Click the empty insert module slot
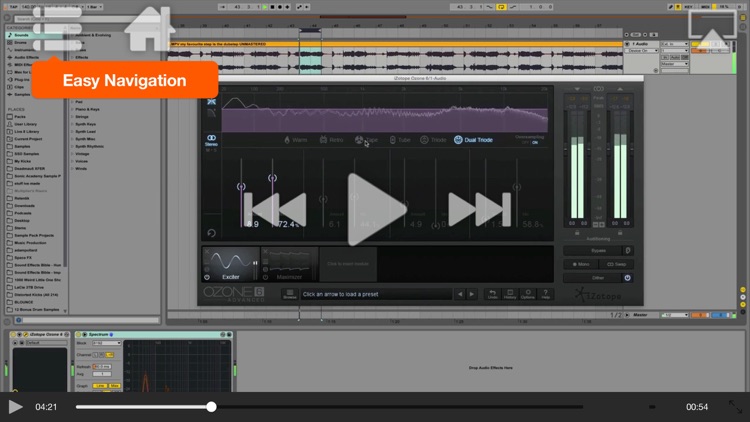This screenshot has width=750, height=422. tap(348, 264)
